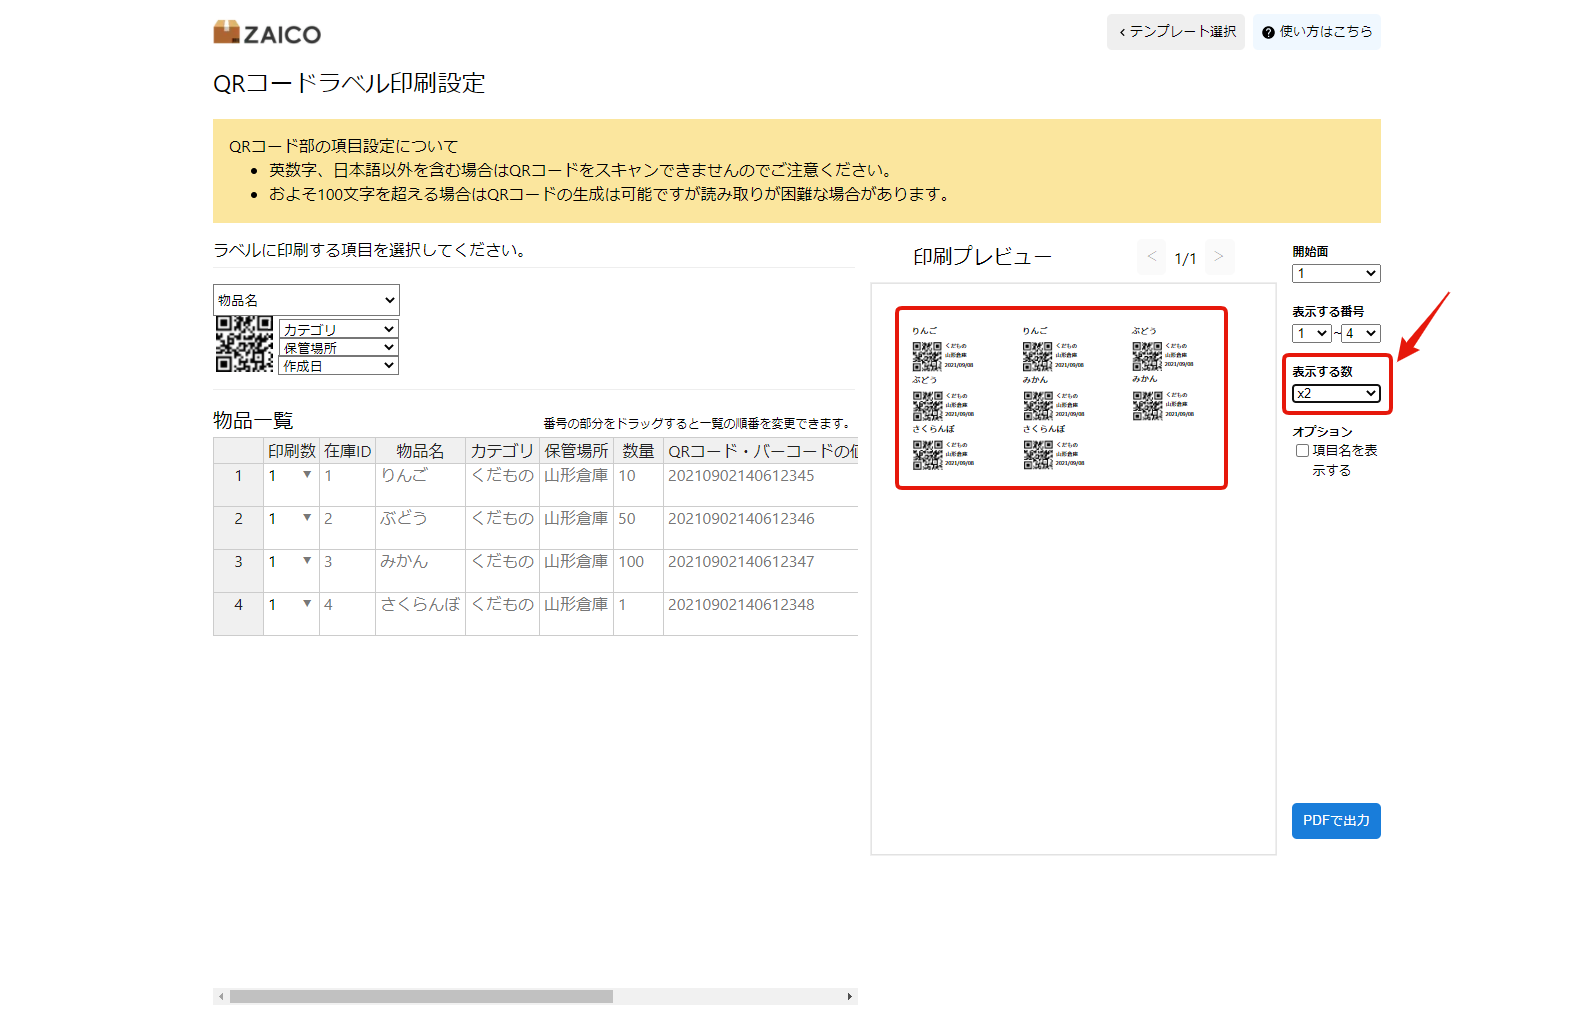Click the 在庫ID column header

pyautogui.click(x=347, y=451)
